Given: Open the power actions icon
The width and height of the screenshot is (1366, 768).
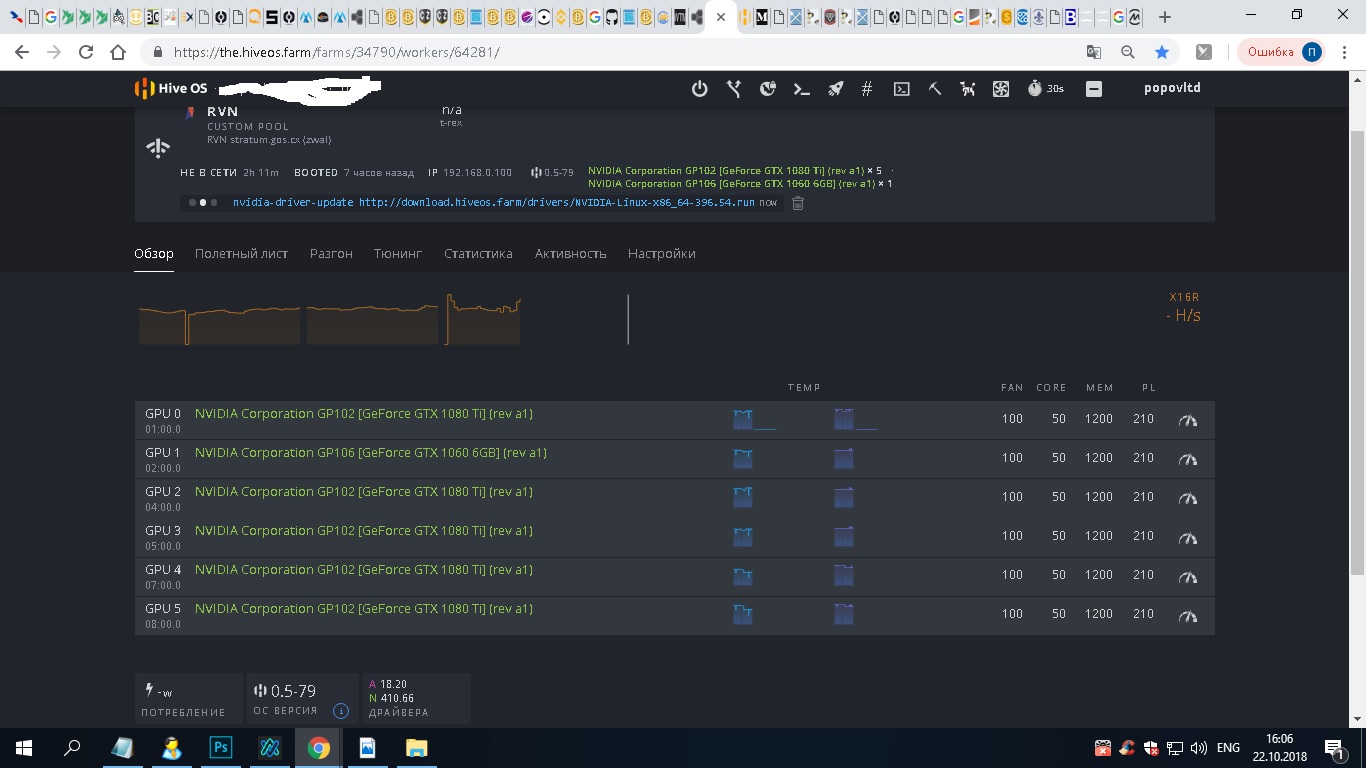Looking at the screenshot, I should (700, 89).
